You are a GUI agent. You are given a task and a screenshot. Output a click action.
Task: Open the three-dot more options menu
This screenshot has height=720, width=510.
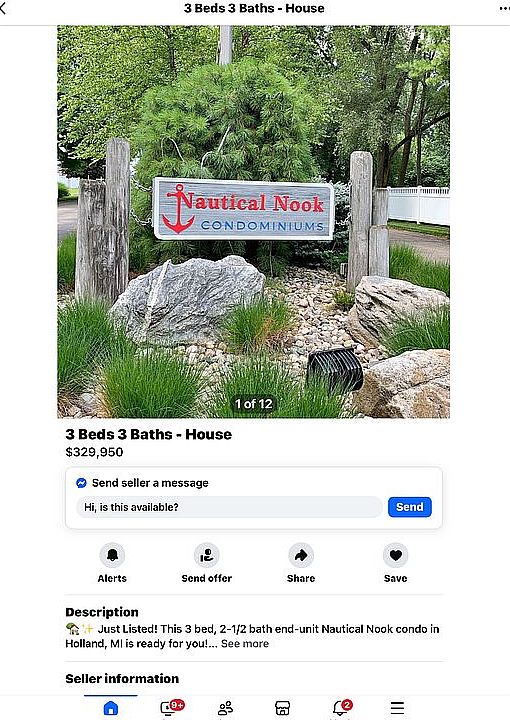[x=504, y=8]
